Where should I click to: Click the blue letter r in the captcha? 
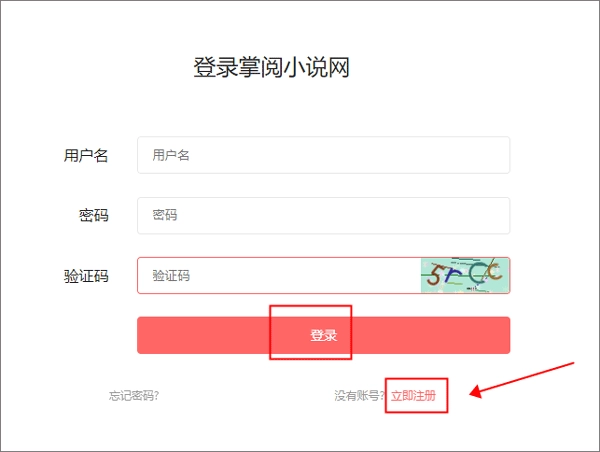coord(453,272)
